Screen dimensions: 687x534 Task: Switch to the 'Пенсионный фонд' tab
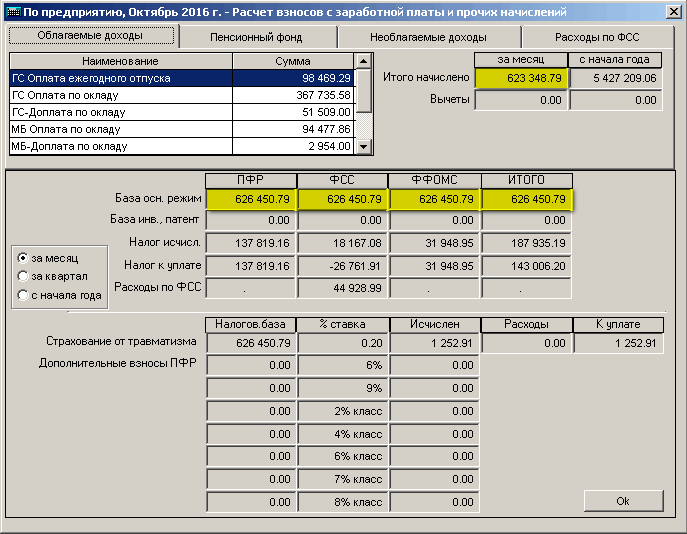(255, 37)
